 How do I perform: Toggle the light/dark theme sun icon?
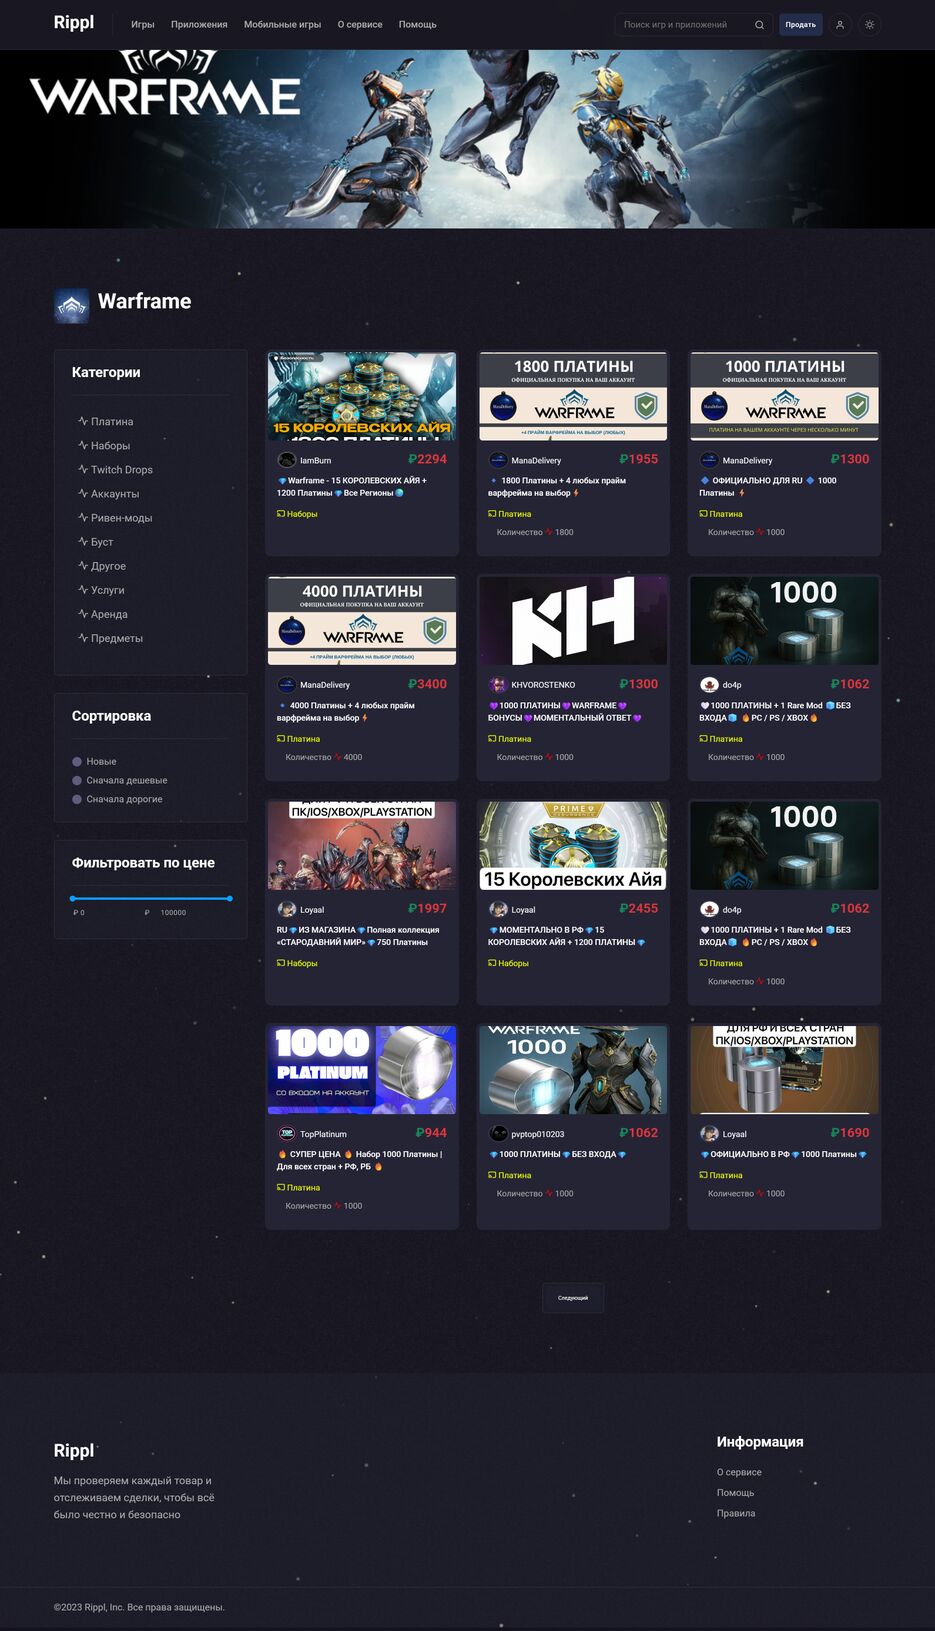tap(870, 24)
